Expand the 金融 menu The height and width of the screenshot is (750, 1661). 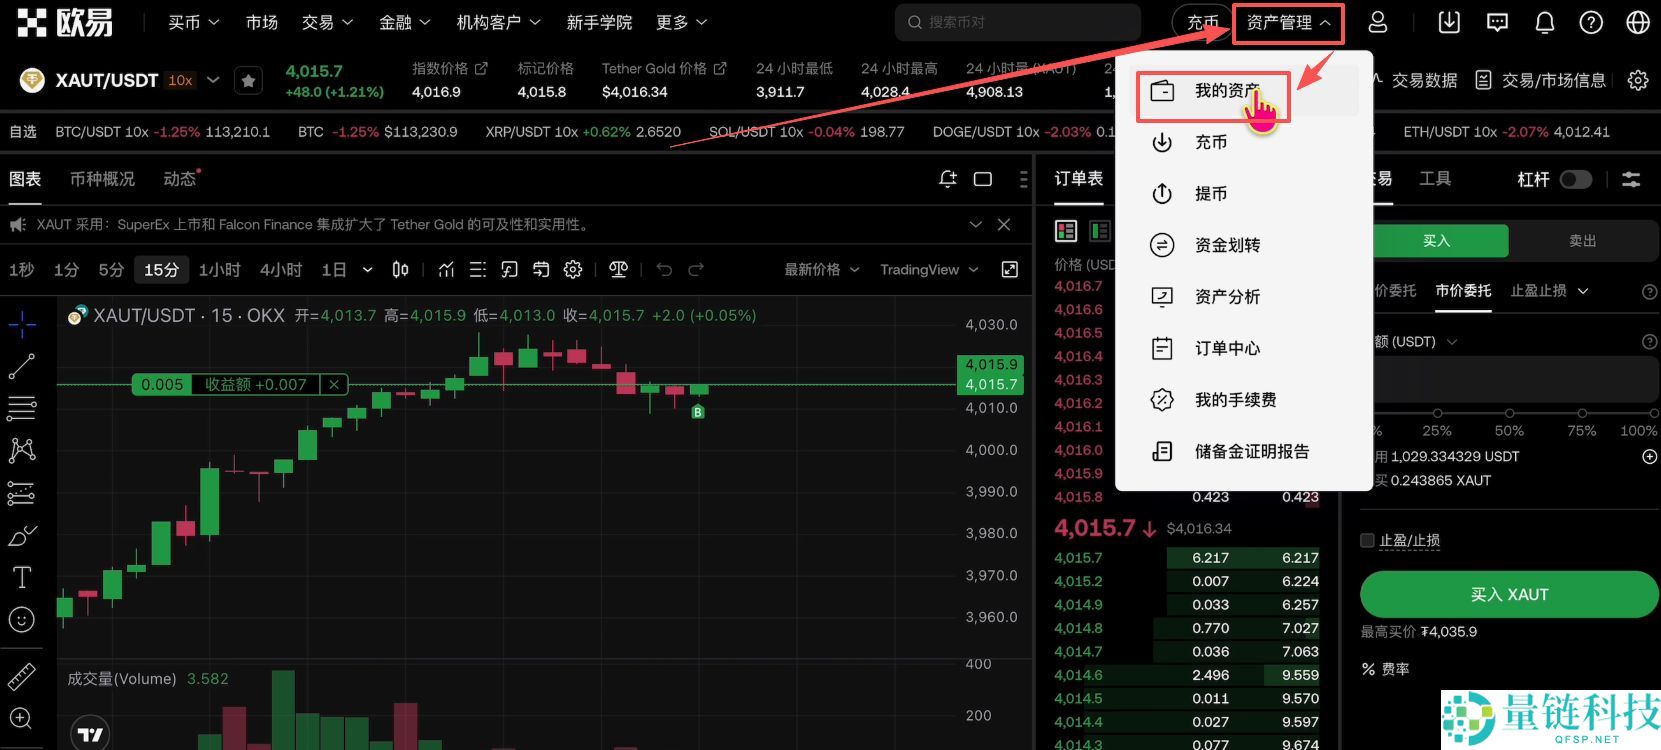(x=405, y=22)
